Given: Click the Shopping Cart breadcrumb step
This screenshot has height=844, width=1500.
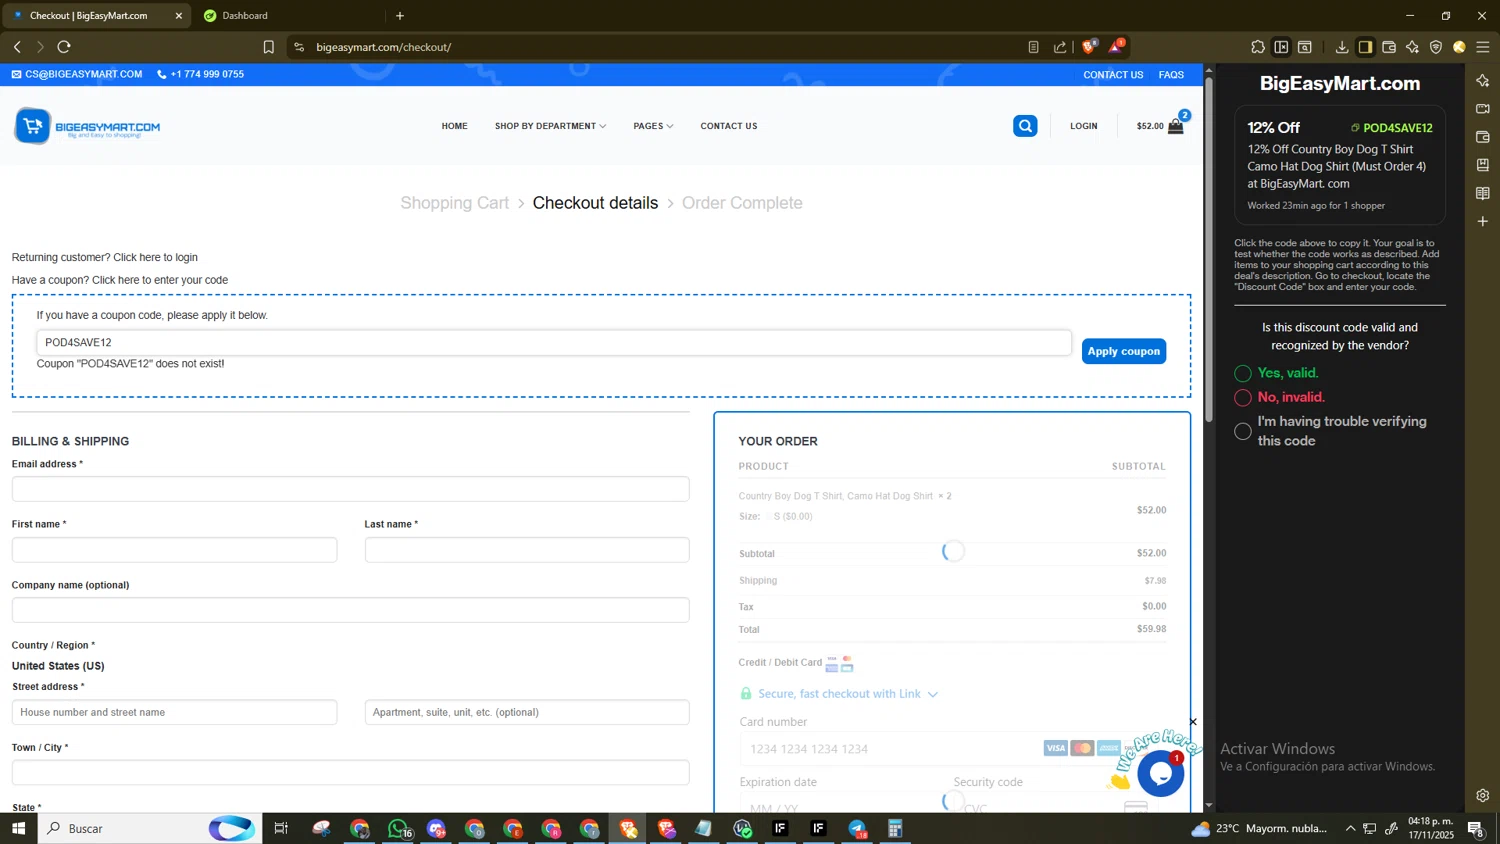Looking at the screenshot, I should 455,203.
